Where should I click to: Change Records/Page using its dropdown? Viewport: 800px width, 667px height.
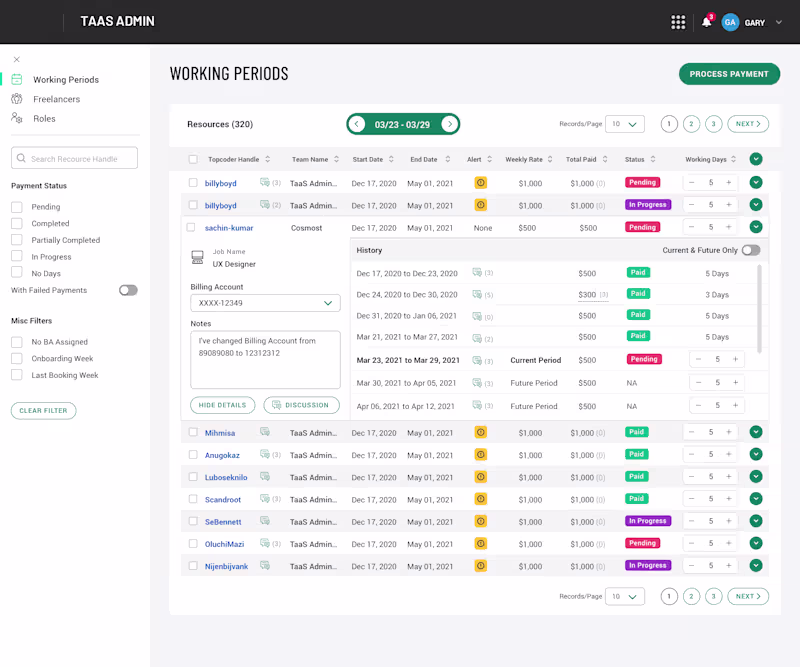pyautogui.click(x=625, y=123)
